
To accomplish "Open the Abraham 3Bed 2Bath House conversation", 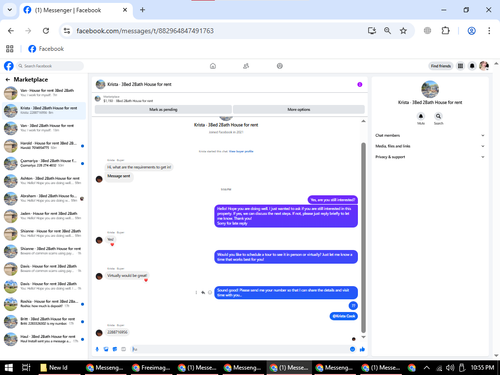I will coord(44,199).
